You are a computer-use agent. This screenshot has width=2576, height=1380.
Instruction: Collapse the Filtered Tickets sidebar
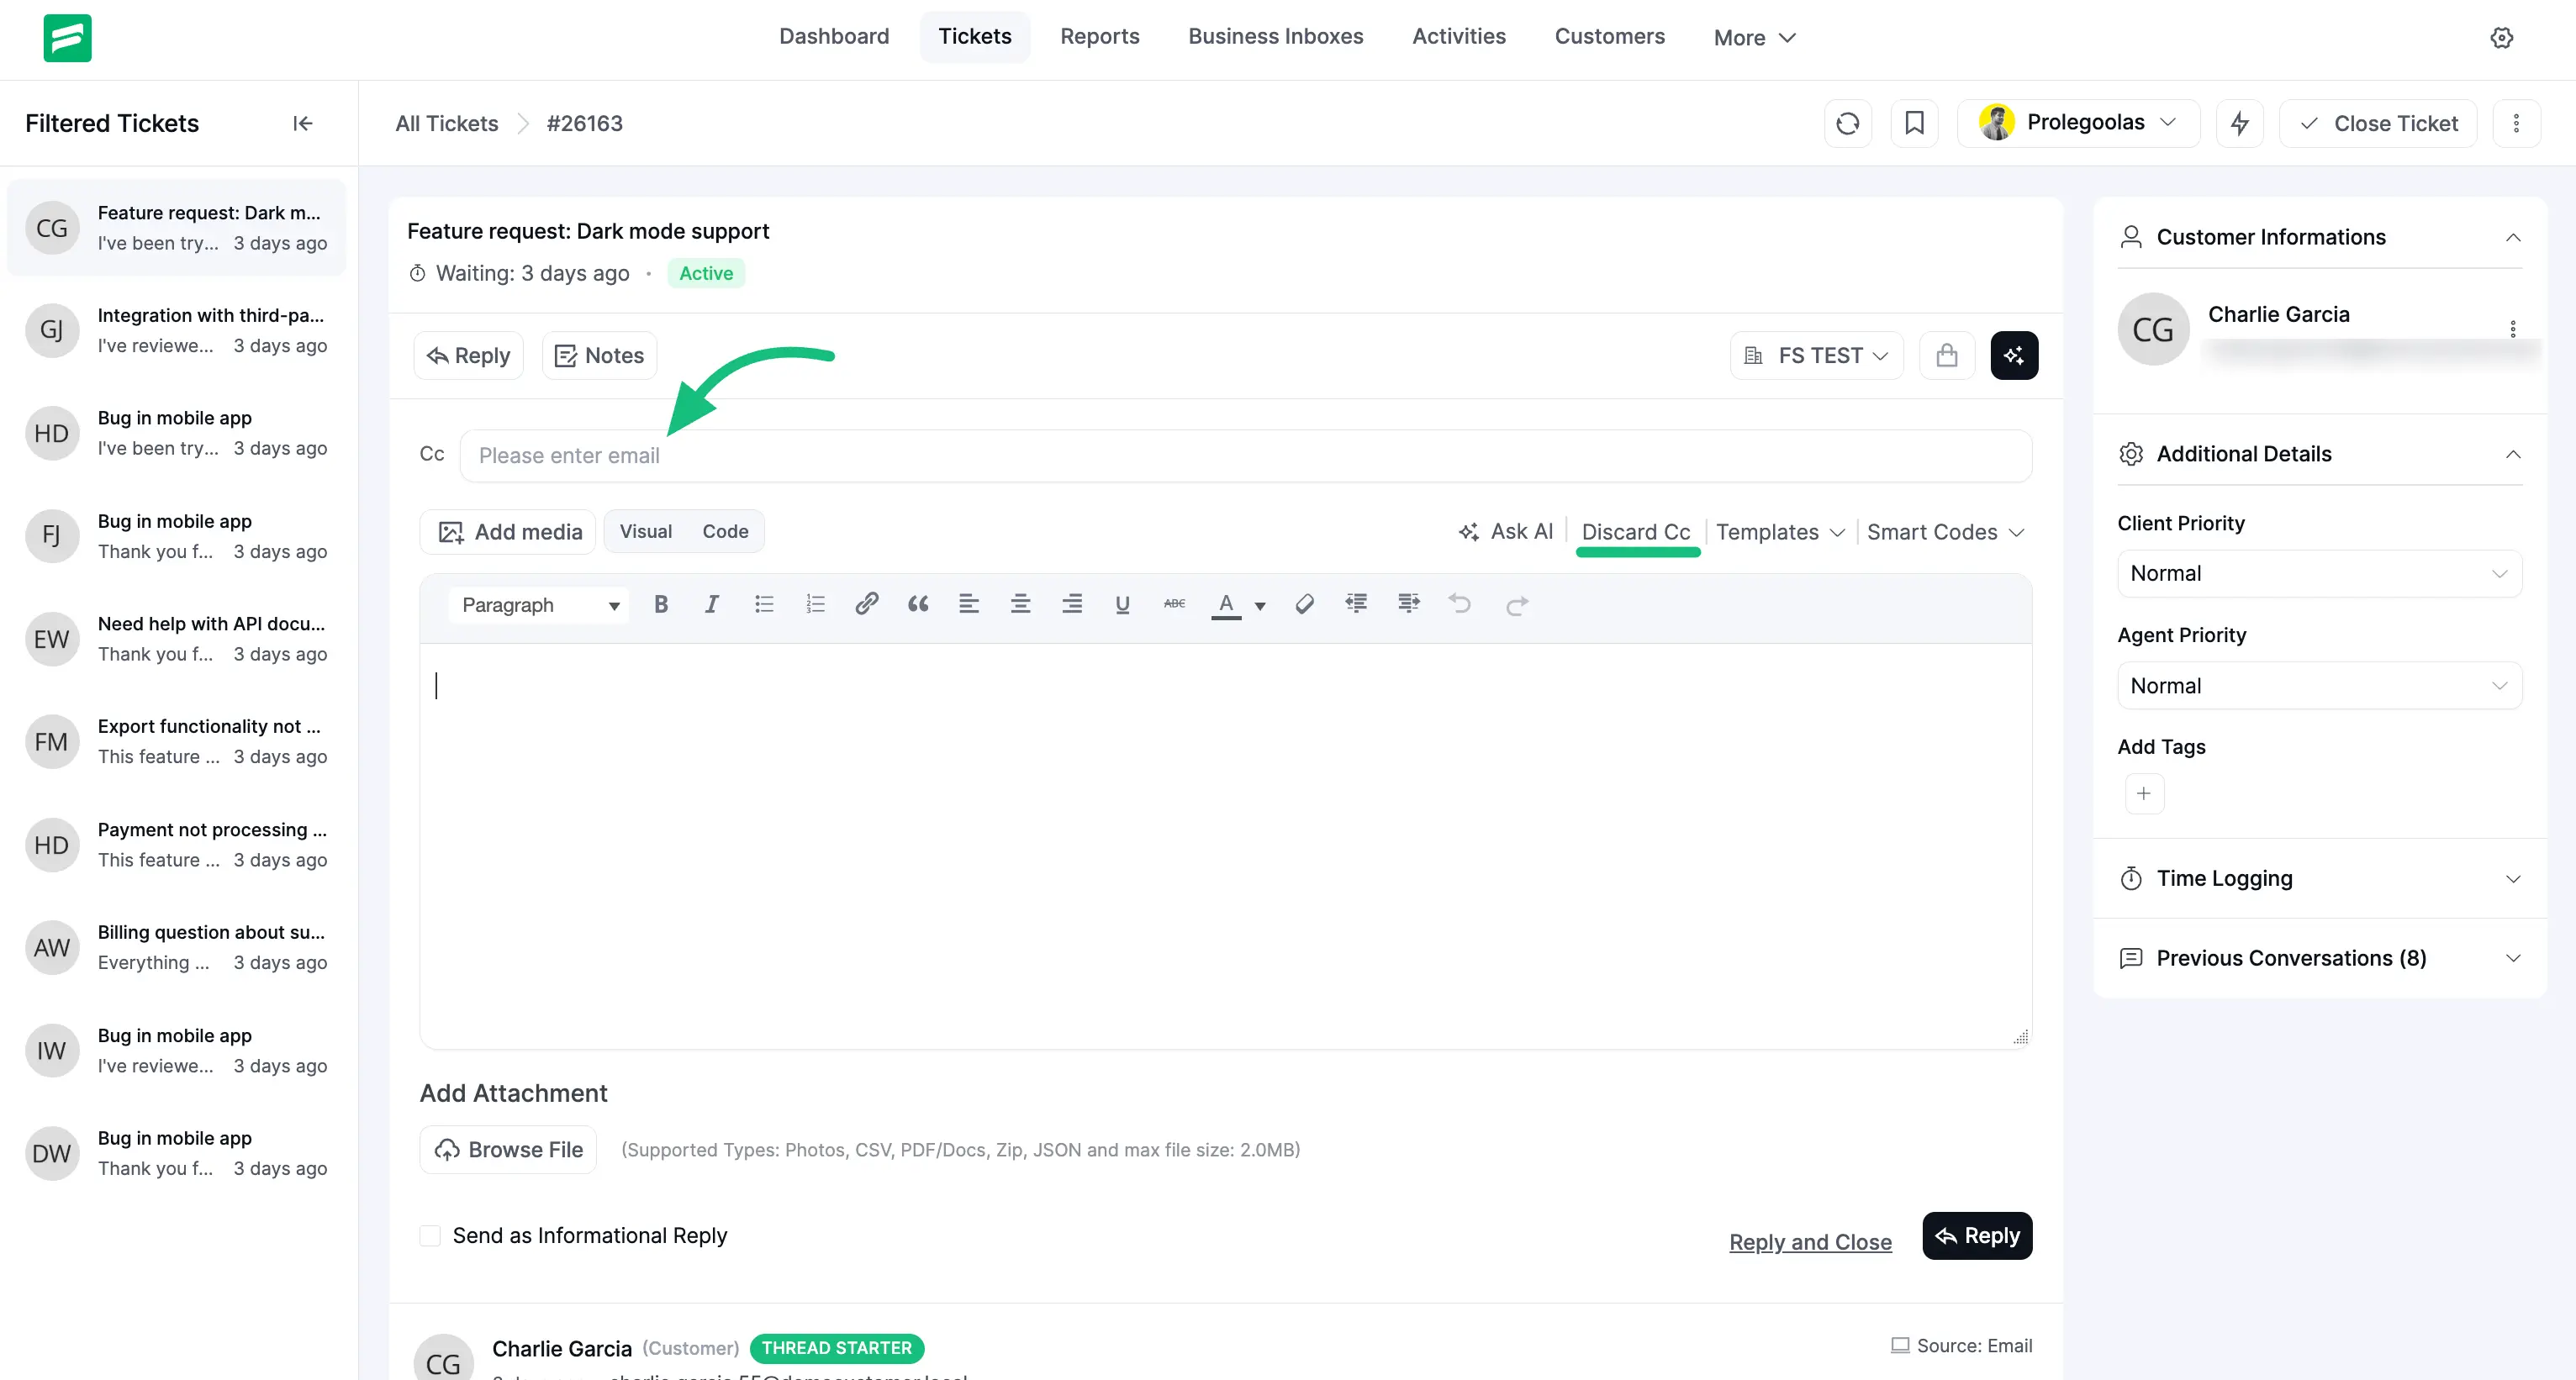coord(302,123)
